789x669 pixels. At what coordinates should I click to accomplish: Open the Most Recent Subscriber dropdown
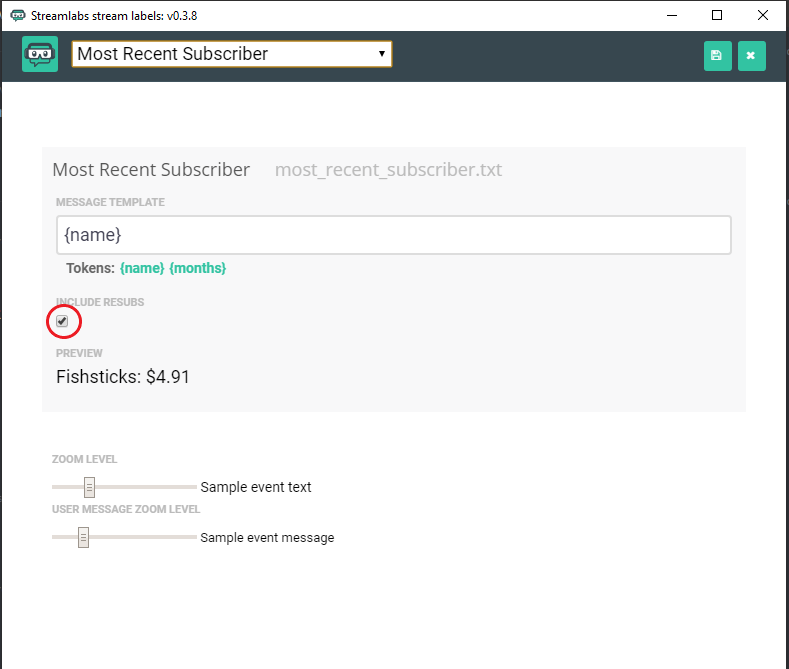point(232,54)
